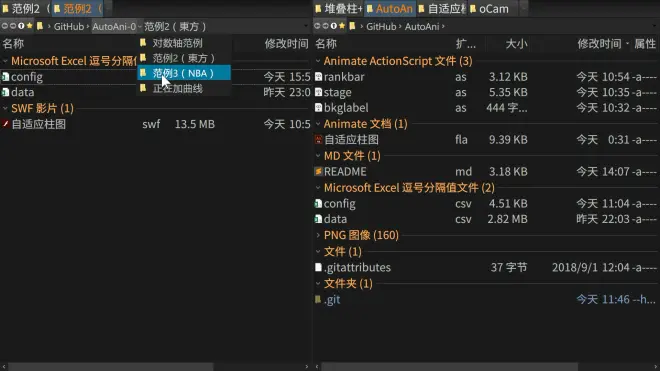The width and height of the screenshot is (660, 371).
Task: Open favorites star in right pane
Action: [342, 26]
